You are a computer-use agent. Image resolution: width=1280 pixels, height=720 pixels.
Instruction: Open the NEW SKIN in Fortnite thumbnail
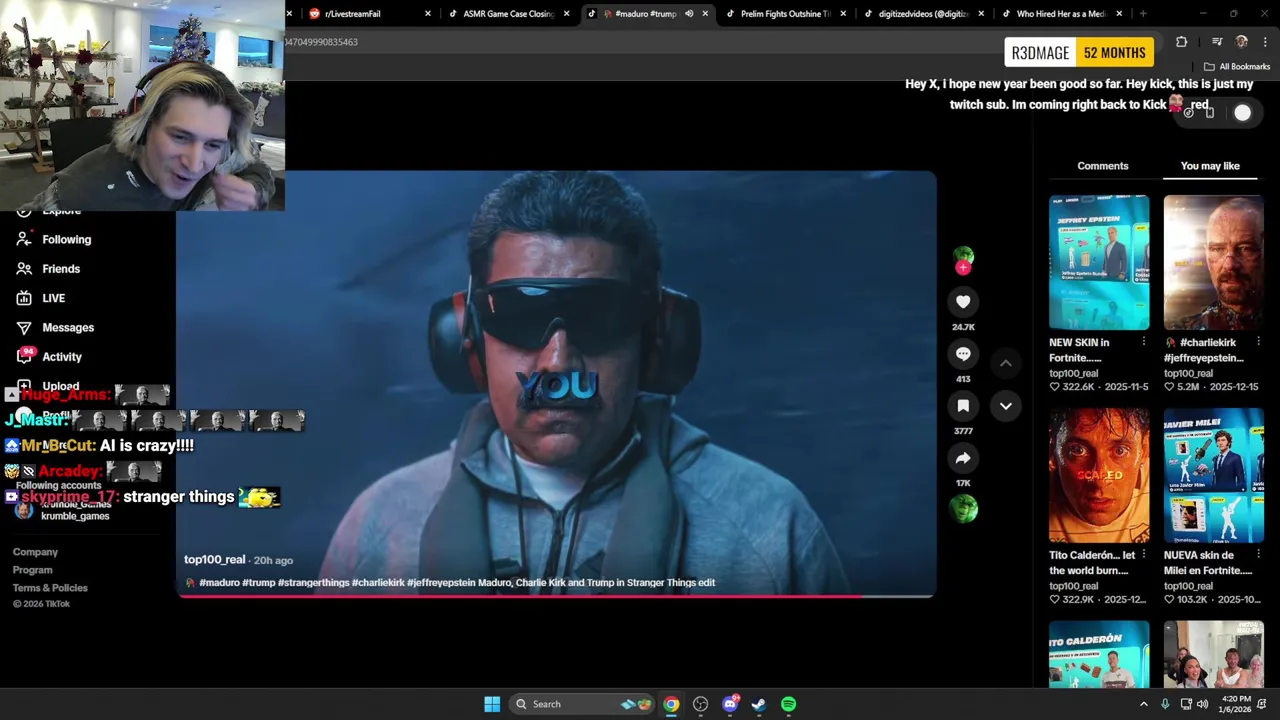(1099, 262)
